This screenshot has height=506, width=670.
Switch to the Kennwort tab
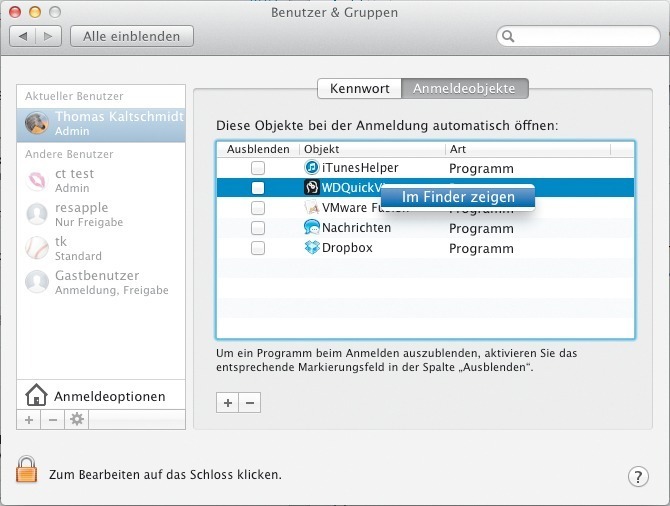pos(359,88)
